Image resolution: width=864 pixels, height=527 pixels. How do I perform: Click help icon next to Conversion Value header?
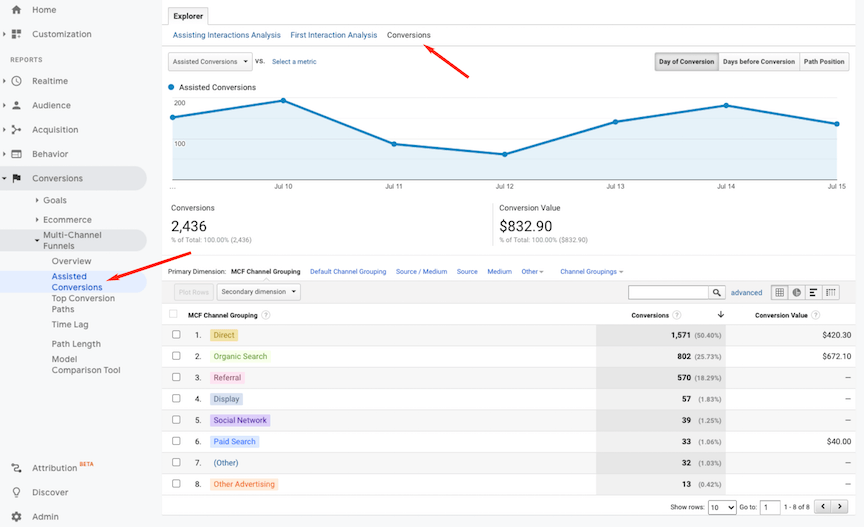(816, 315)
